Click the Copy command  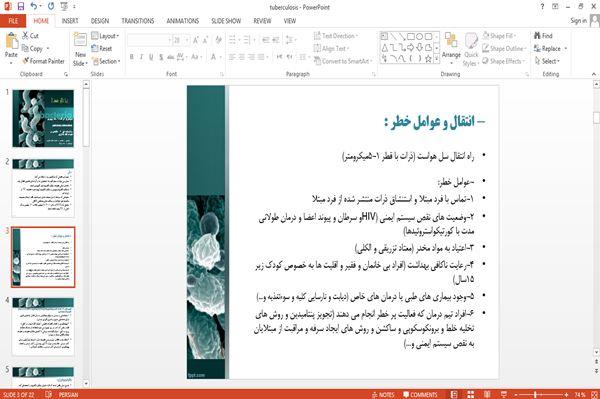pyautogui.click(x=32, y=49)
